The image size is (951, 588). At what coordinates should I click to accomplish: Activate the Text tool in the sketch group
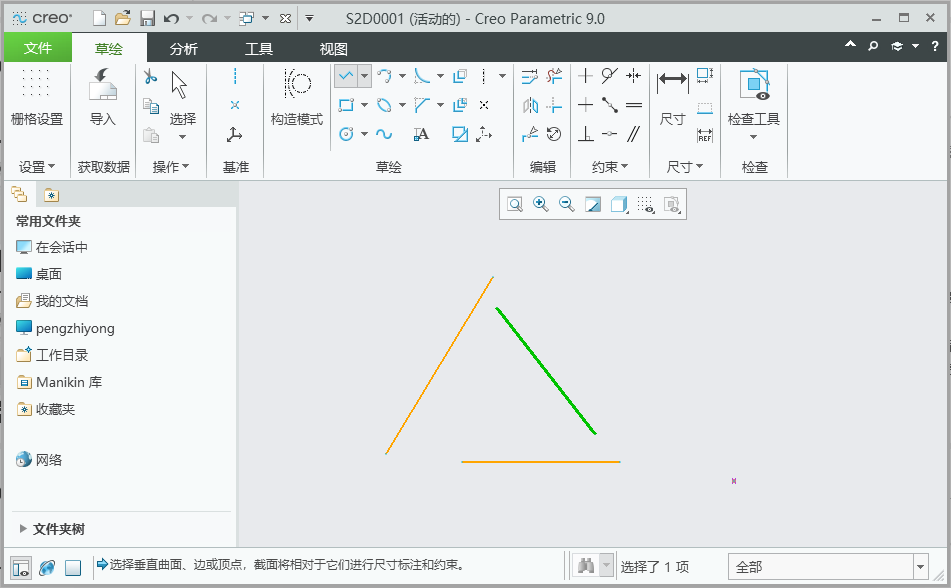coord(422,133)
